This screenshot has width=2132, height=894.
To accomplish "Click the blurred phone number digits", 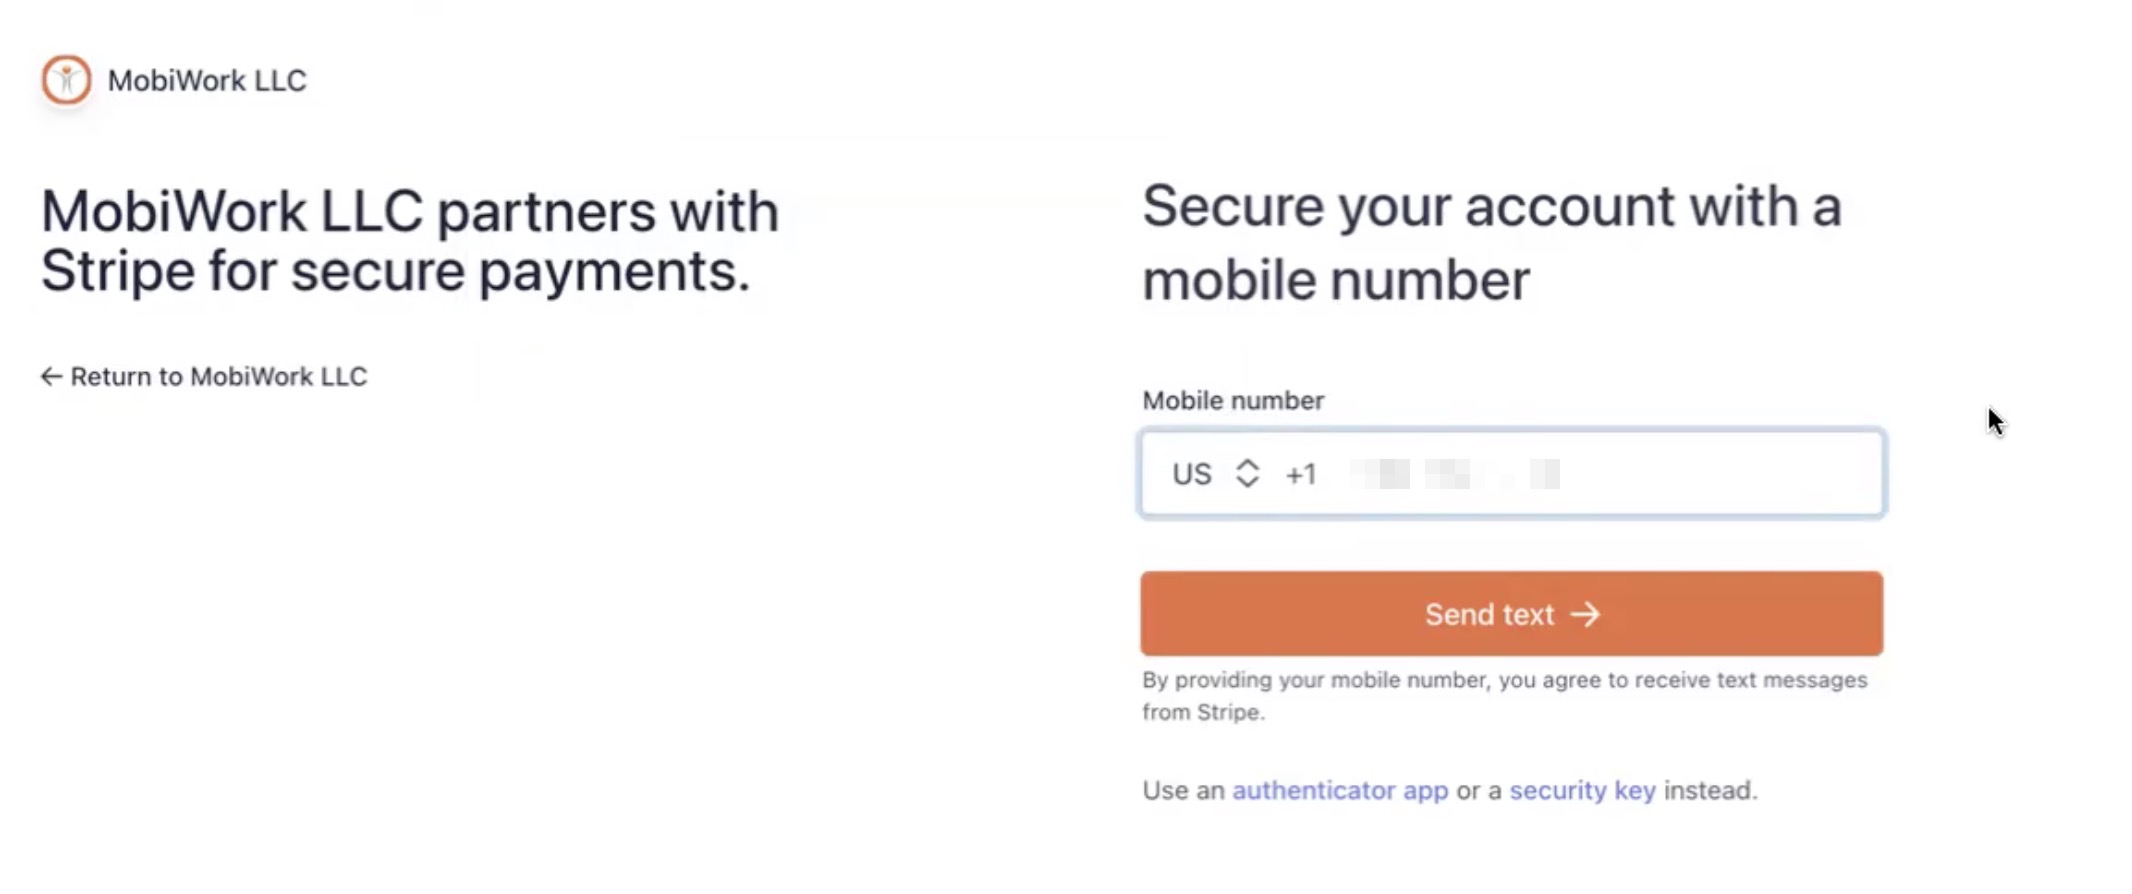I will pos(1455,474).
